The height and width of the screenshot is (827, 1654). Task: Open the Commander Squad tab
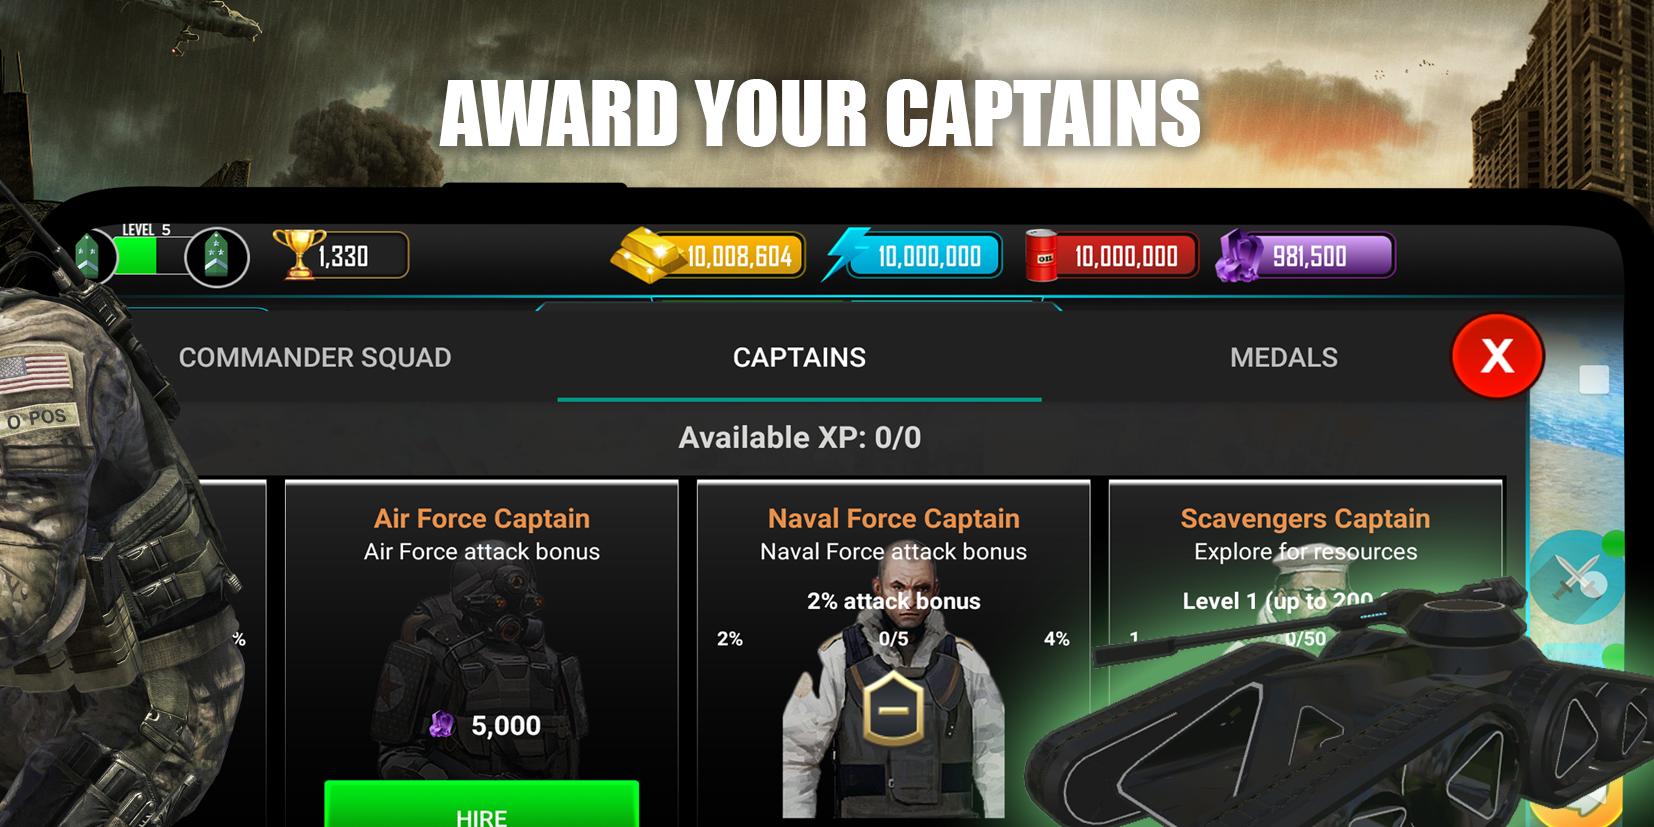[x=315, y=357]
